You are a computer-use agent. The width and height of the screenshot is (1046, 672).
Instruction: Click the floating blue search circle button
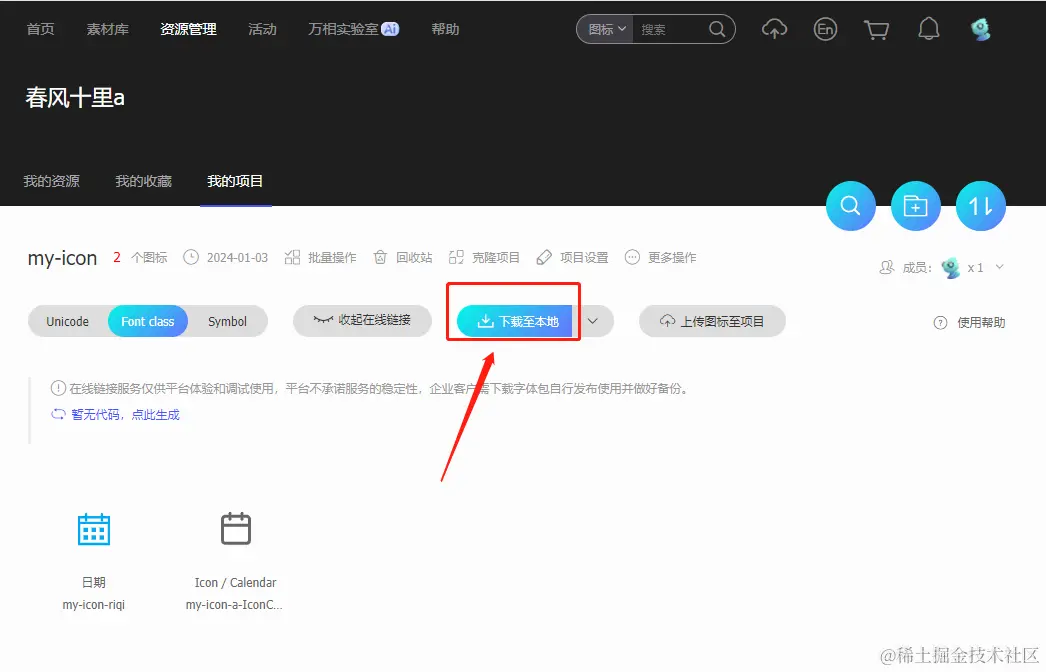coord(850,205)
